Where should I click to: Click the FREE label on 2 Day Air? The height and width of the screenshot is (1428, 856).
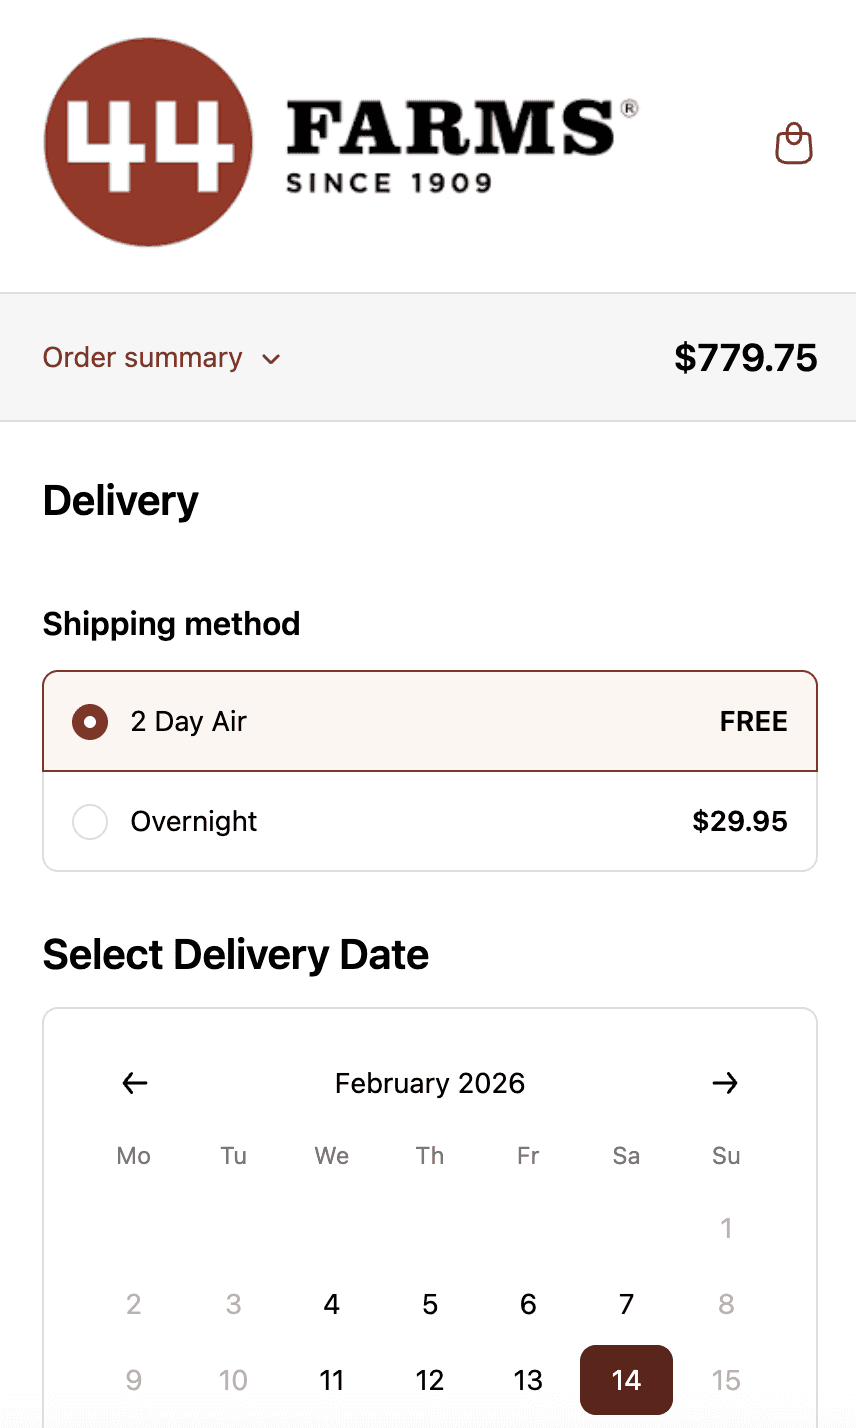click(x=754, y=722)
